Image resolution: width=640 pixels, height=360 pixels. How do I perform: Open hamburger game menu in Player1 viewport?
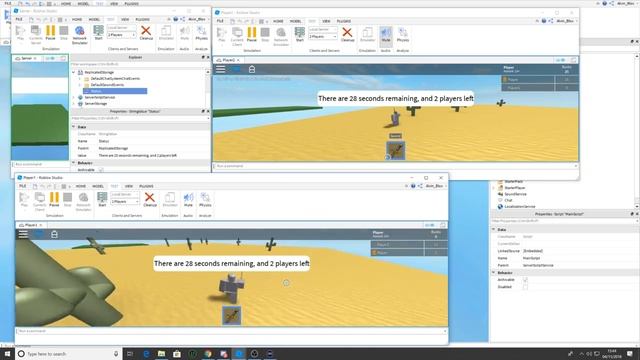(x=23, y=234)
